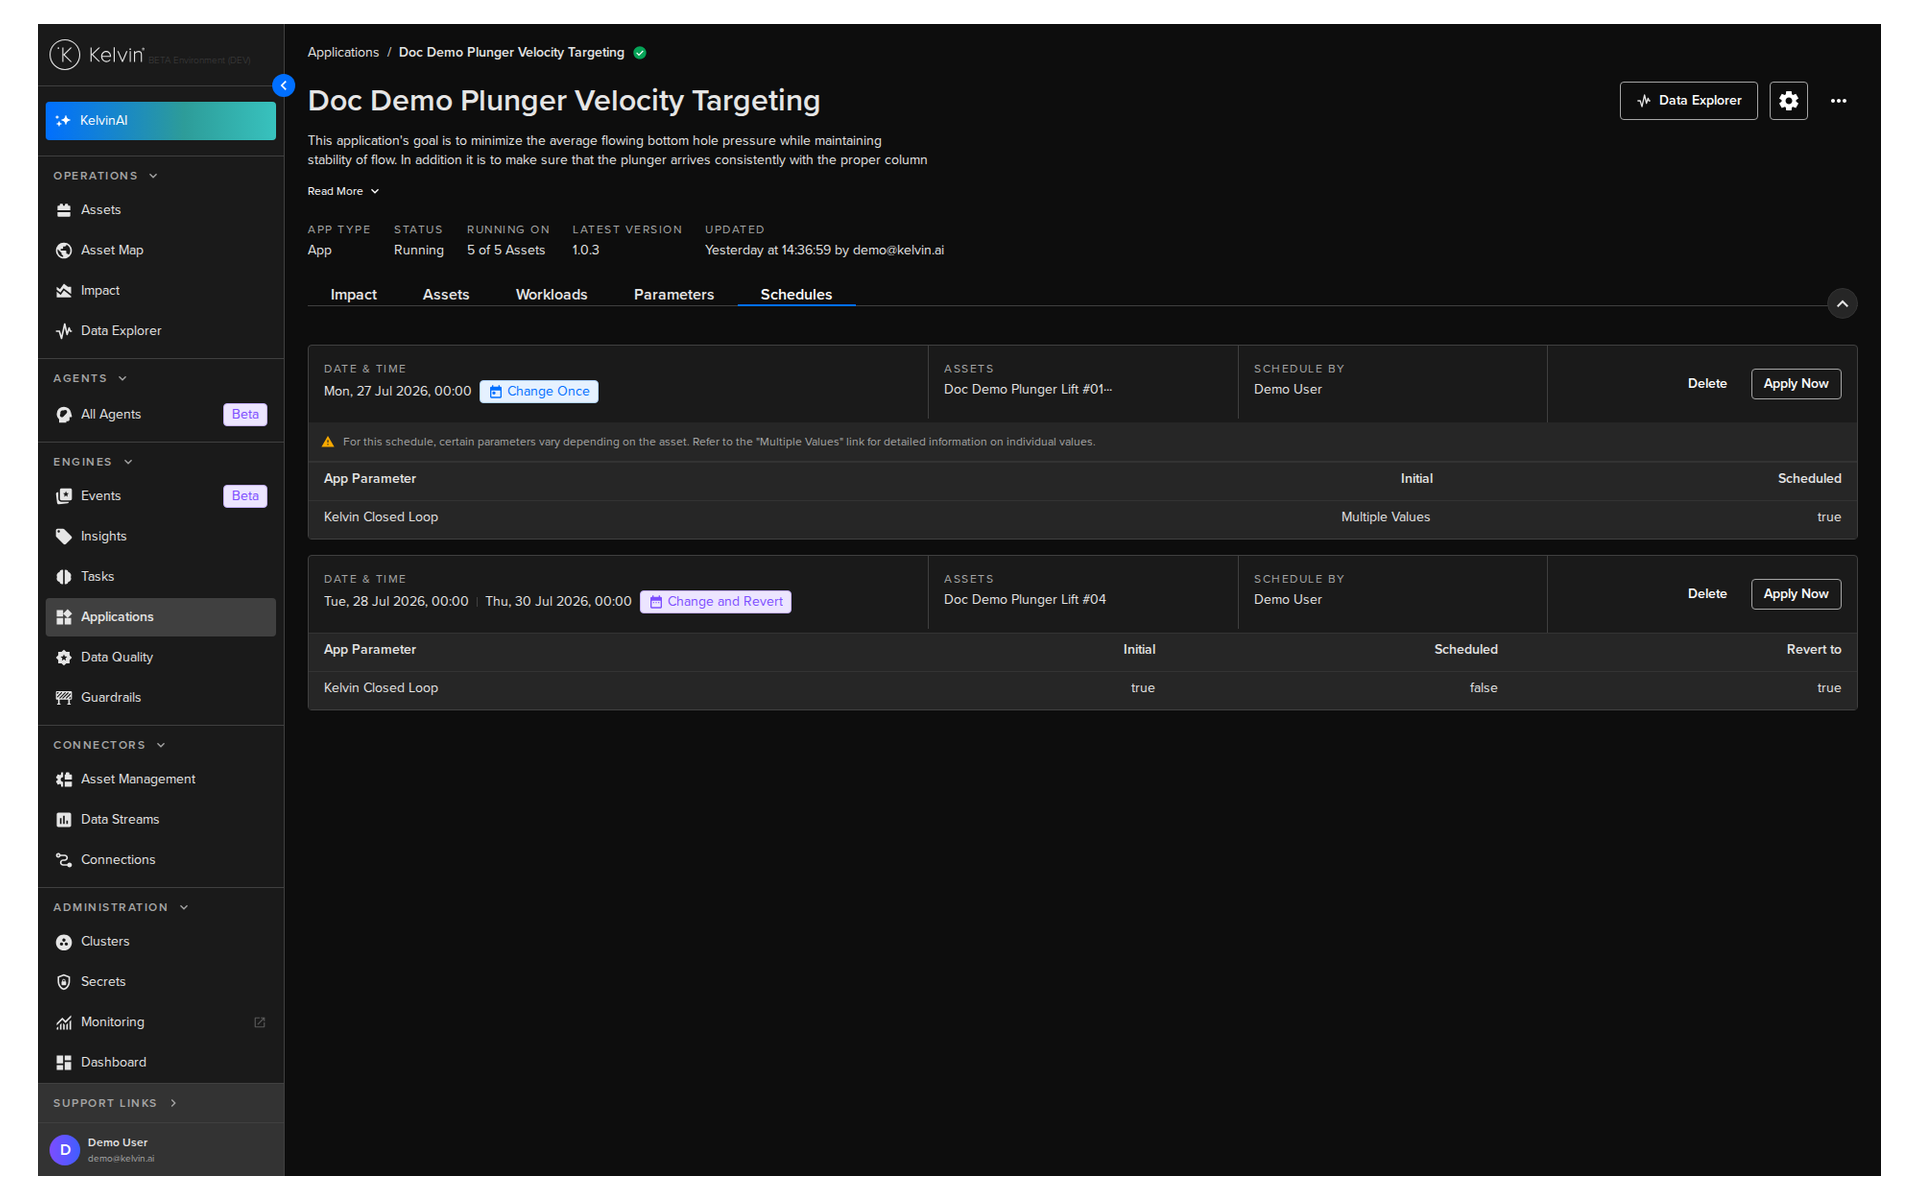Open the settings gear button

tap(1788, 101)
